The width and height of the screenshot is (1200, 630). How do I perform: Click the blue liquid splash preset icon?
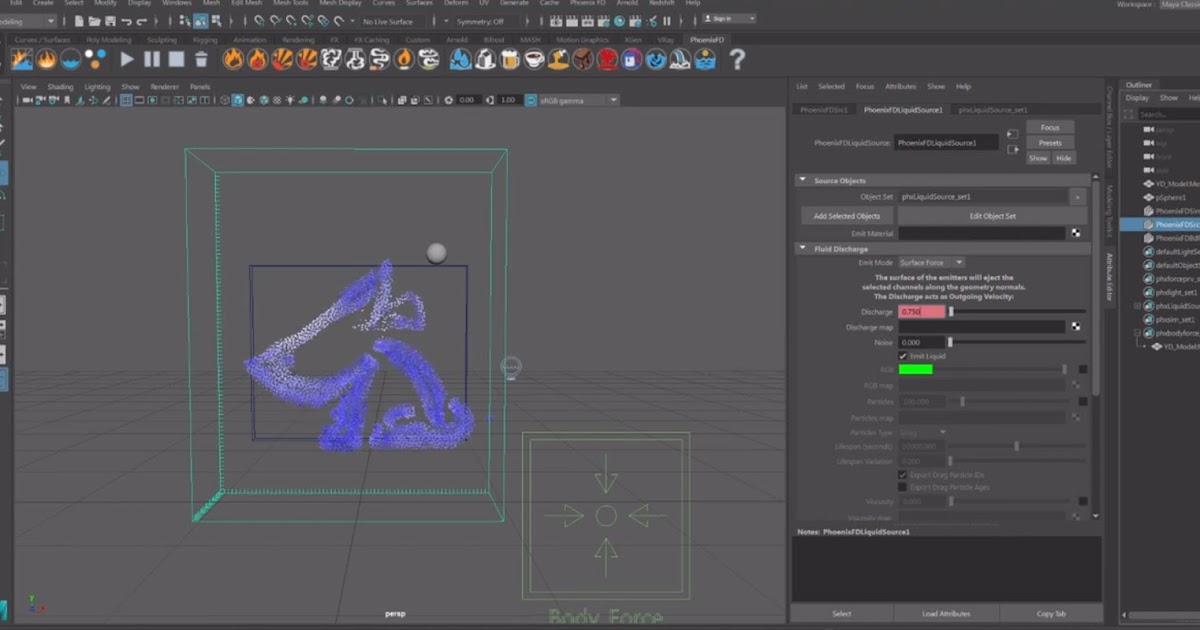pyautogui.click(x=460, y=60)
